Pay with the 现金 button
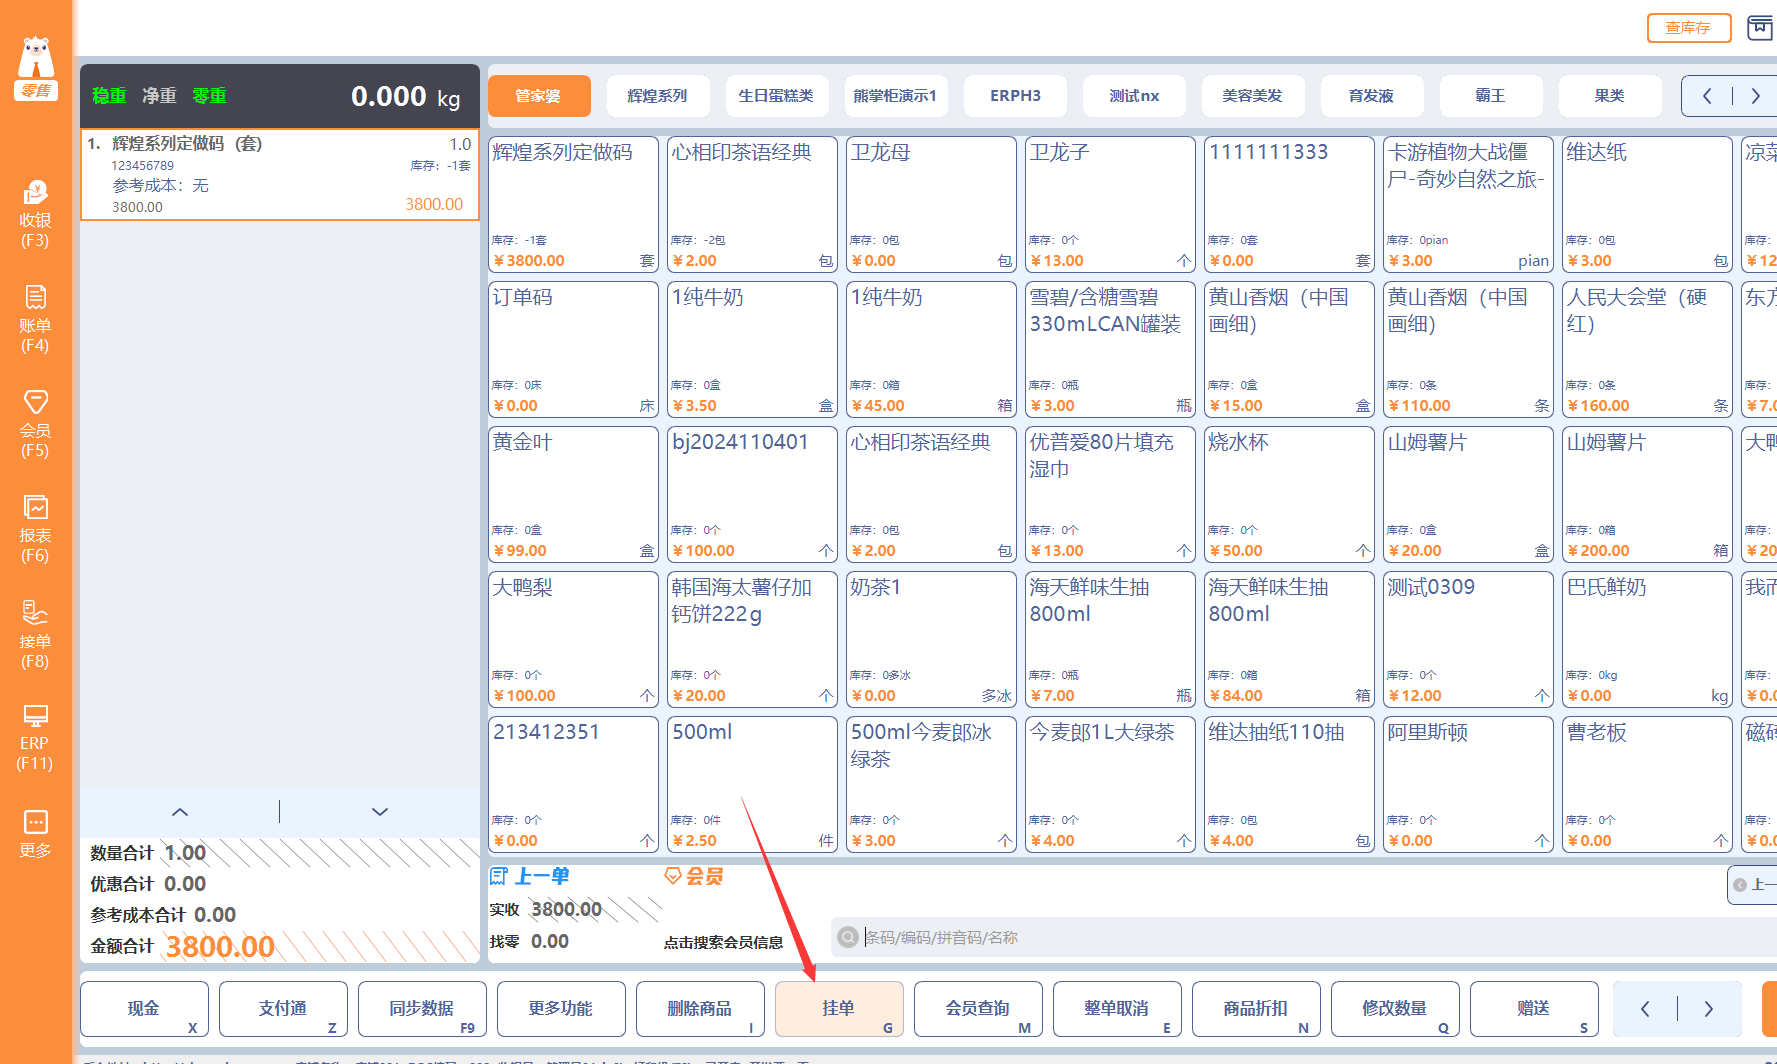 (x=145, y=1009)
